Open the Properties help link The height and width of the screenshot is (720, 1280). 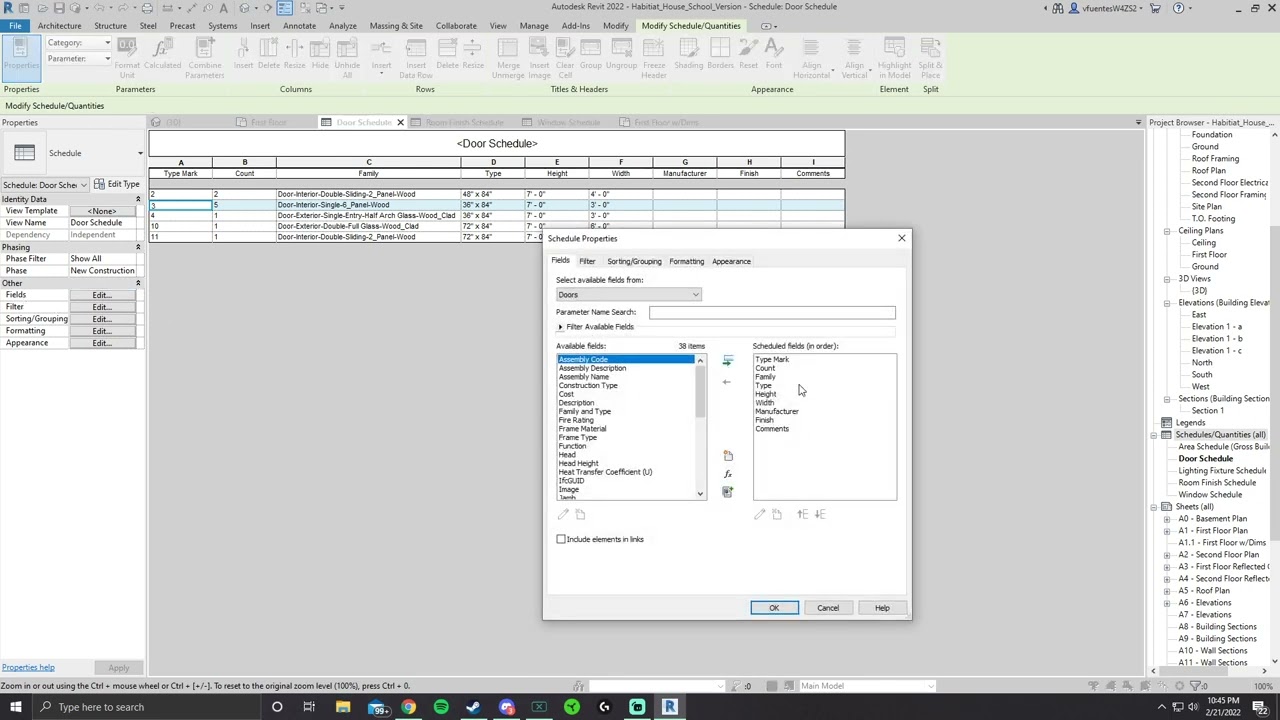tap(28, 667)
